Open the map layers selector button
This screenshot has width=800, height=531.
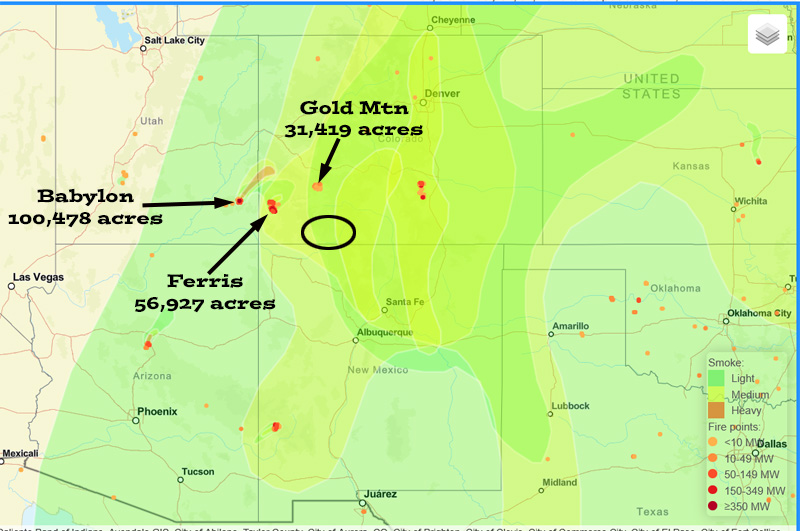[767, 34]
